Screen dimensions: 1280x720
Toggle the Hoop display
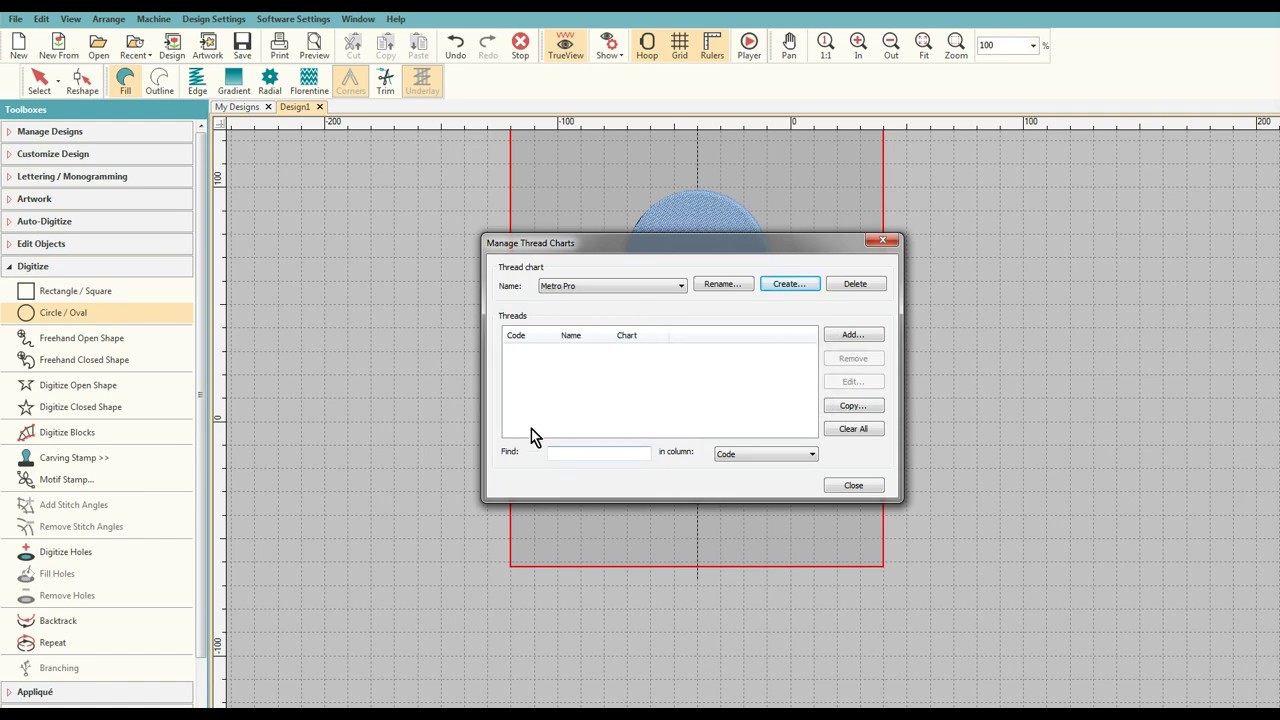pyautogui.click(x=647, y=46)
